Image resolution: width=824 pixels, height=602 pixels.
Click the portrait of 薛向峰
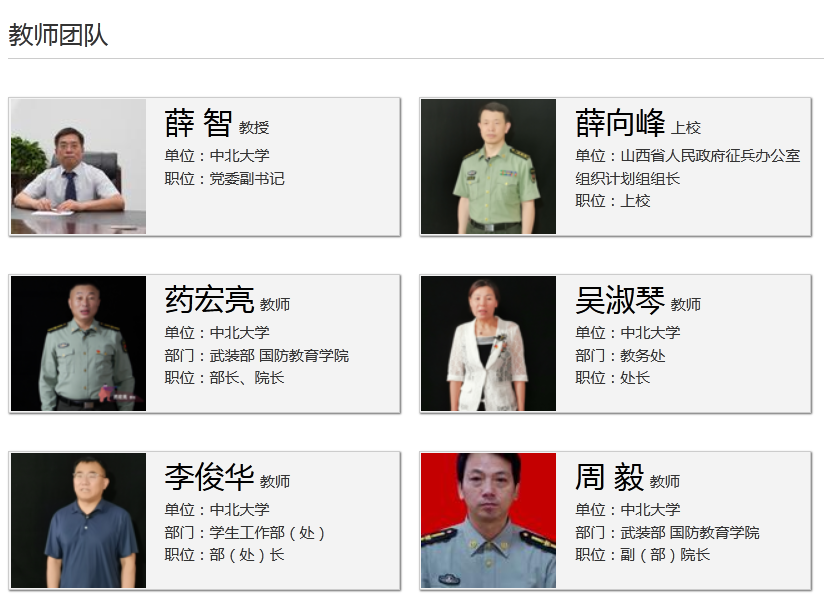tap(488, 167)
